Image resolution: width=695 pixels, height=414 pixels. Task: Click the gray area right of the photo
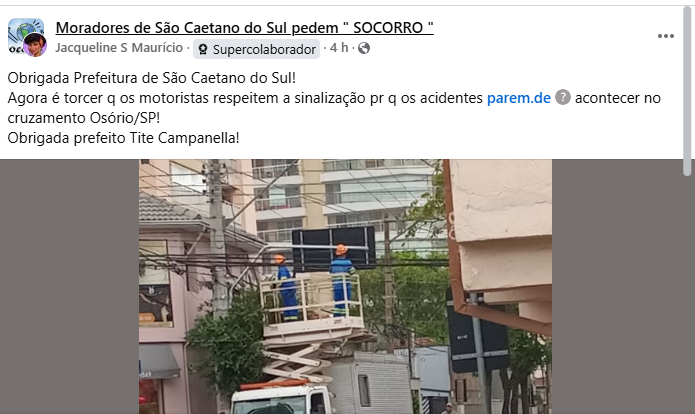click(617, 286)
